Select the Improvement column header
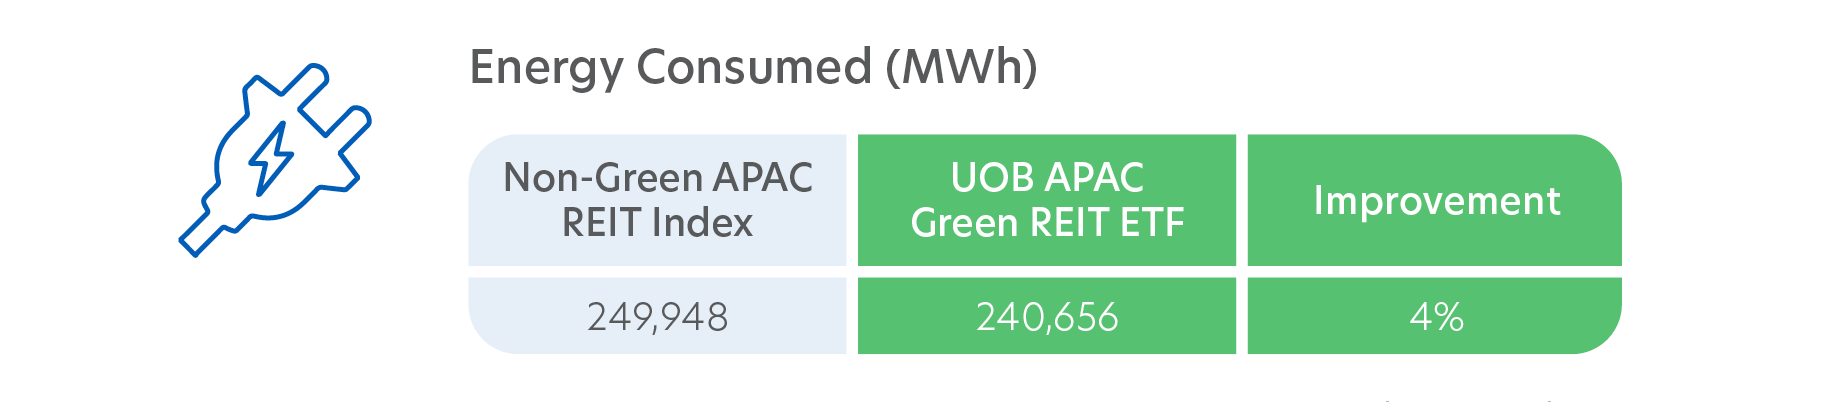The height and width of the screenshot is (402, 1823). point(1434,200)
